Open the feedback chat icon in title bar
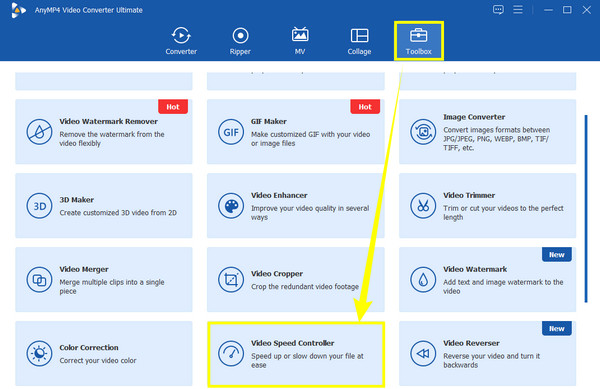 click(x=498, y=10)
